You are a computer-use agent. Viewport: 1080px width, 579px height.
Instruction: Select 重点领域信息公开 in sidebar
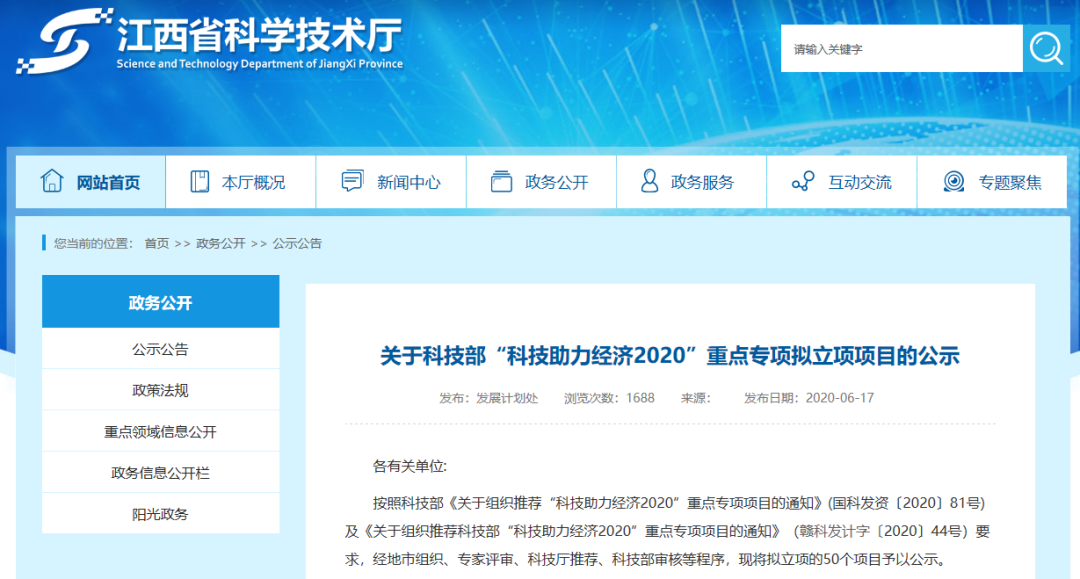click(x=160, y=432)
